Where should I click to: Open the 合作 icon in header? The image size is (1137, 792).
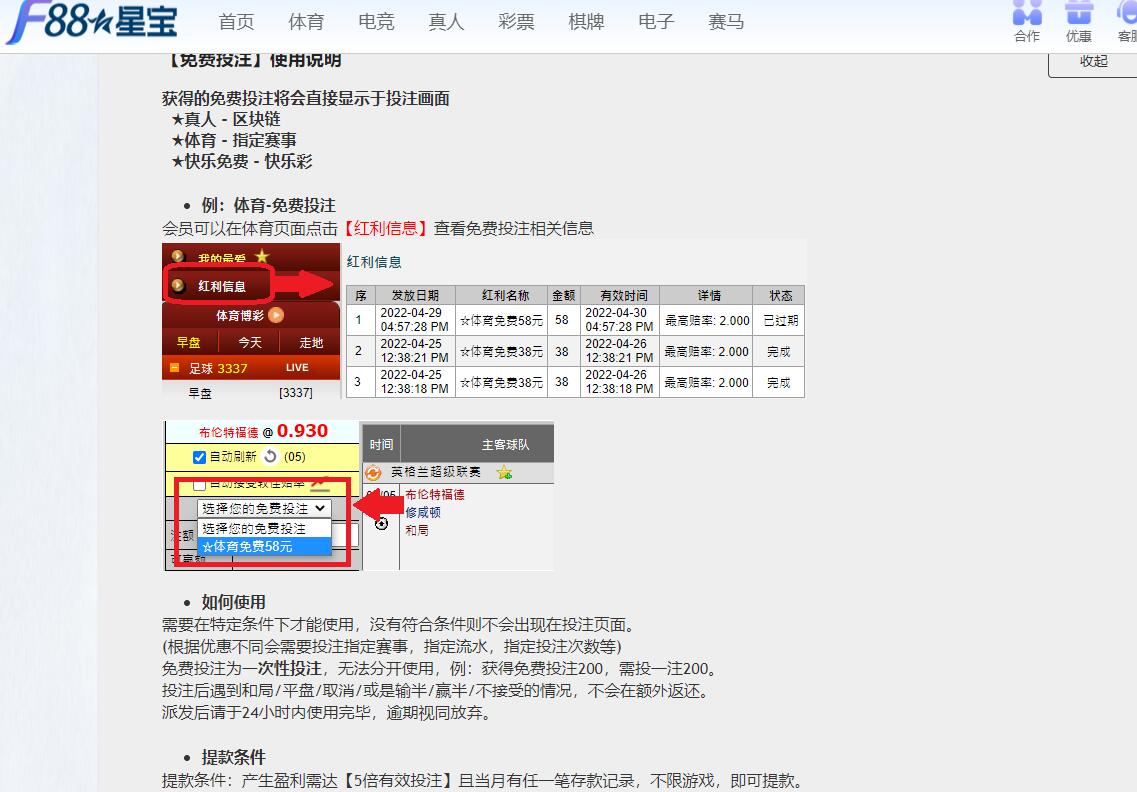coord(1027,22)
